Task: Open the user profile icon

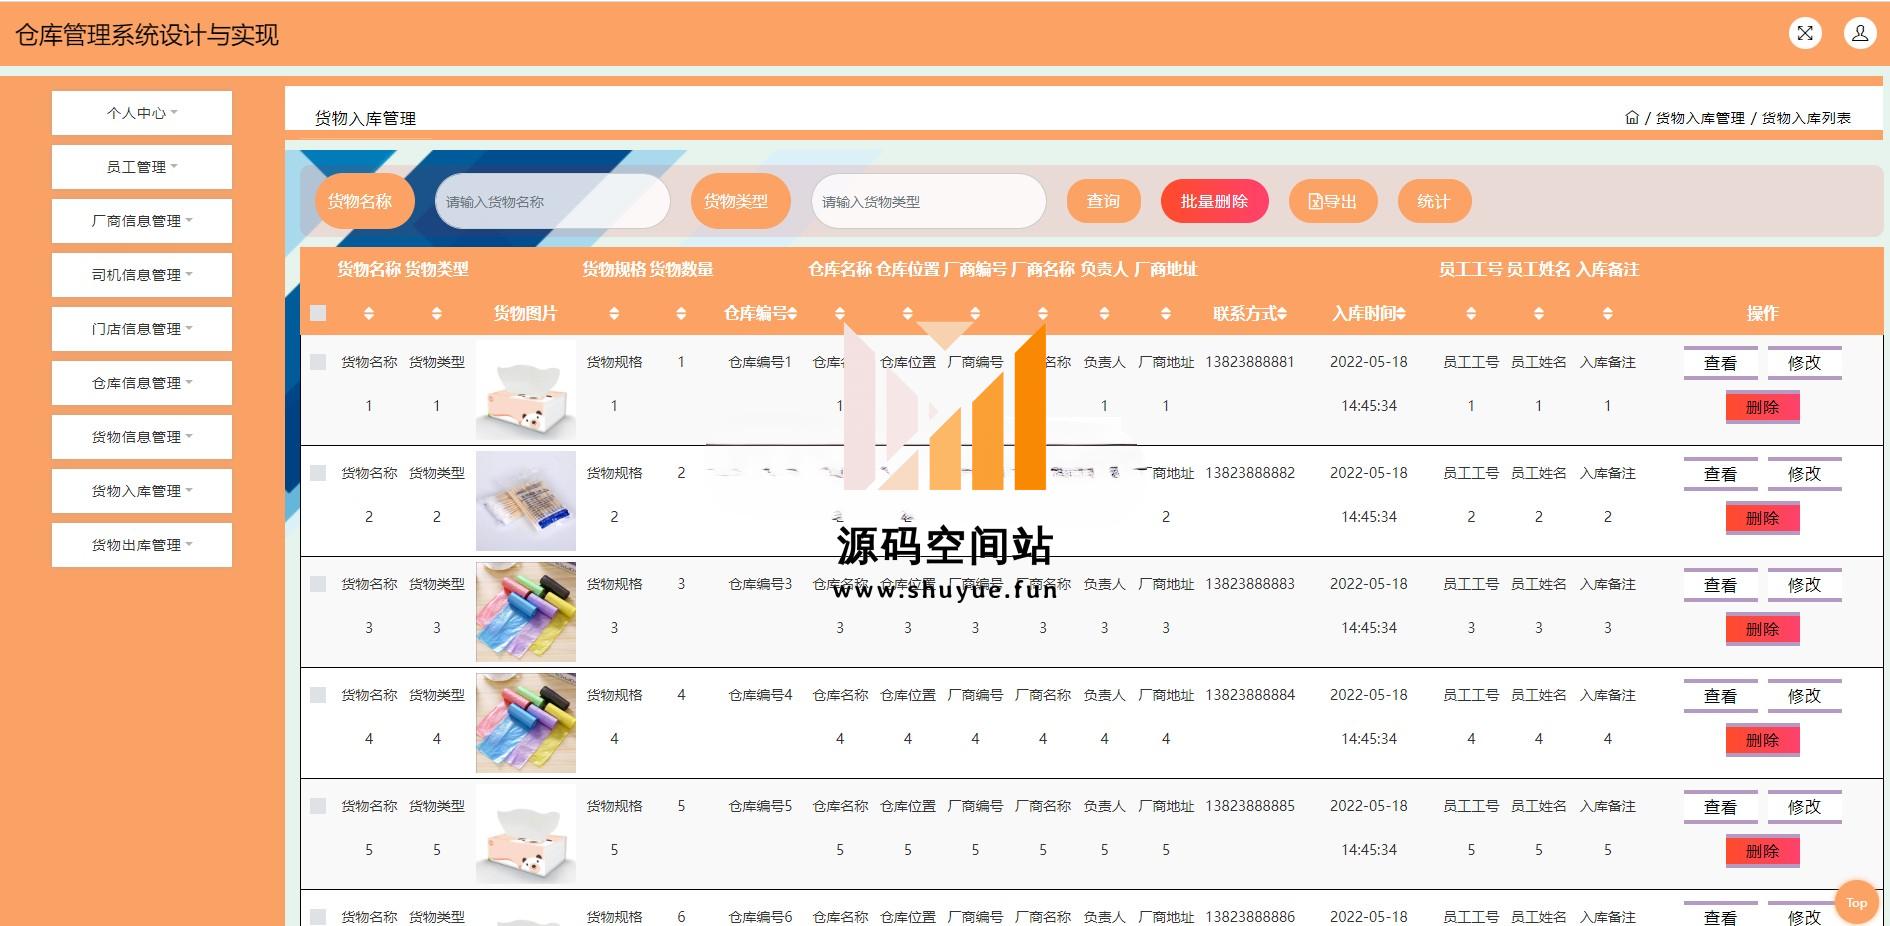Action: coord(1860,33)
